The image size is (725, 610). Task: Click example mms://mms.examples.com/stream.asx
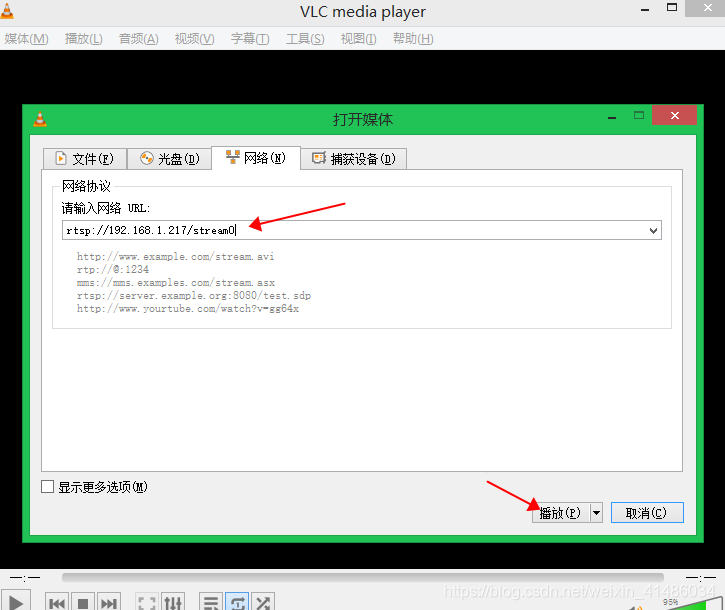(x=176, y=283)
